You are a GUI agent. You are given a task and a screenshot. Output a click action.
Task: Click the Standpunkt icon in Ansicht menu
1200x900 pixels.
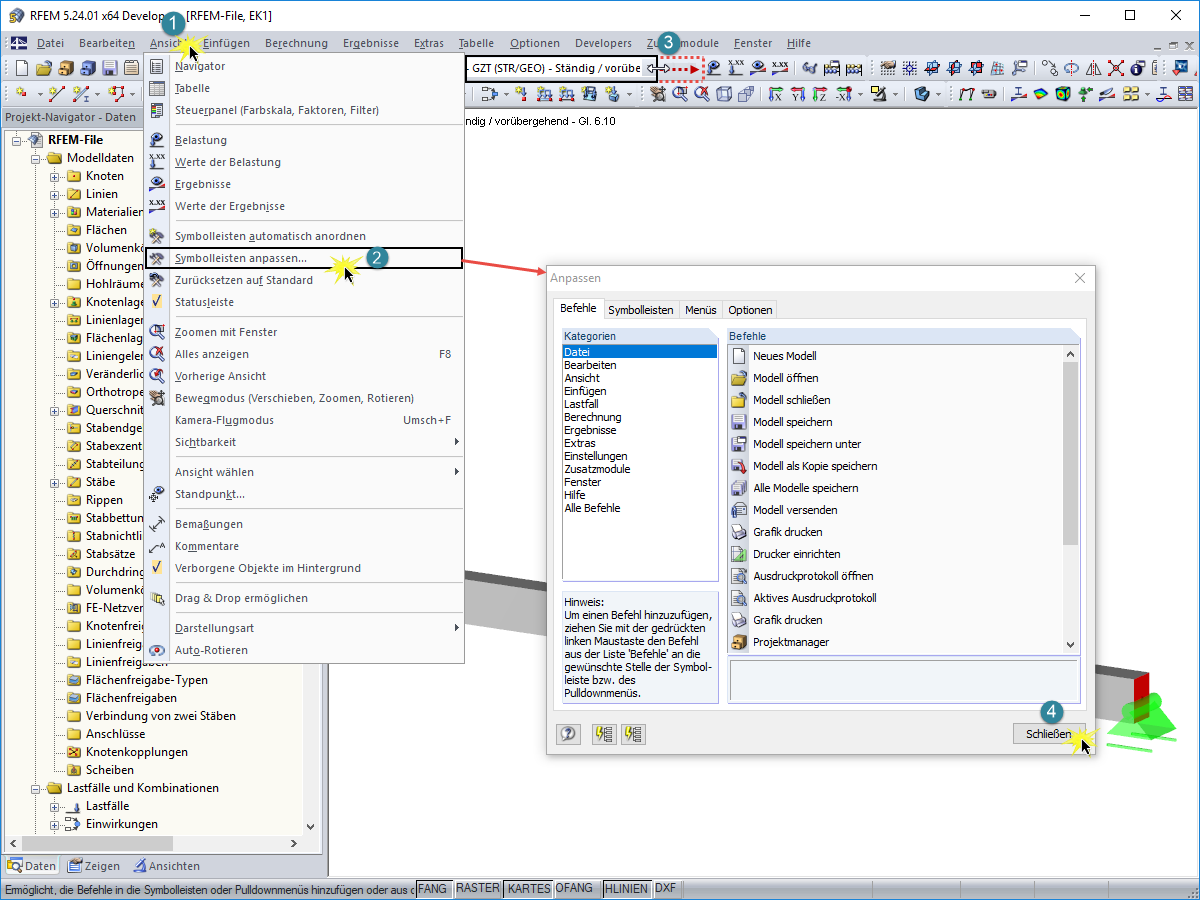tap(157, 494)
